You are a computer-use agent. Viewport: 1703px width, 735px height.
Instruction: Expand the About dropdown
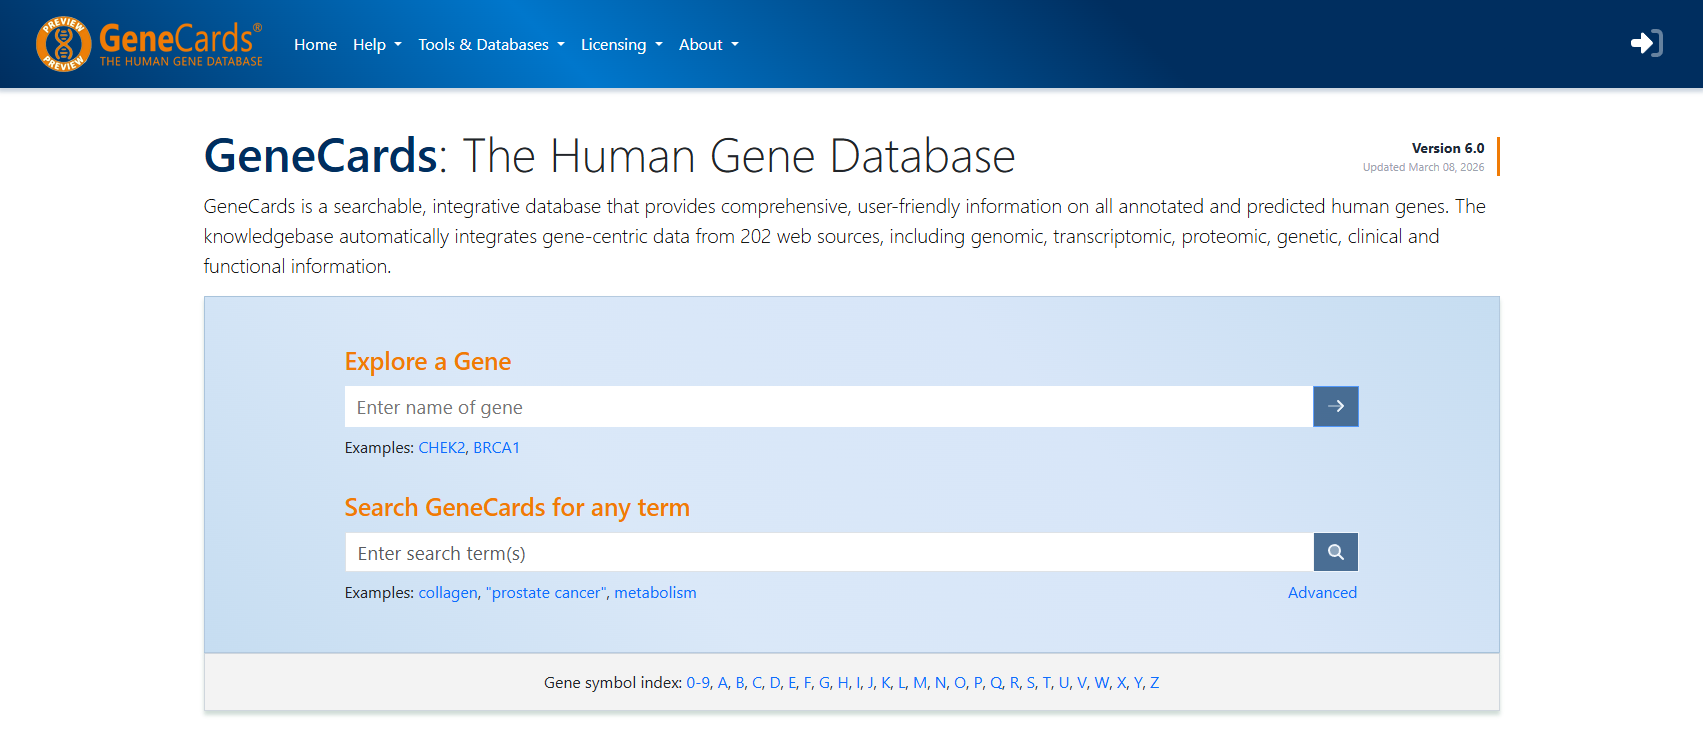708,44
